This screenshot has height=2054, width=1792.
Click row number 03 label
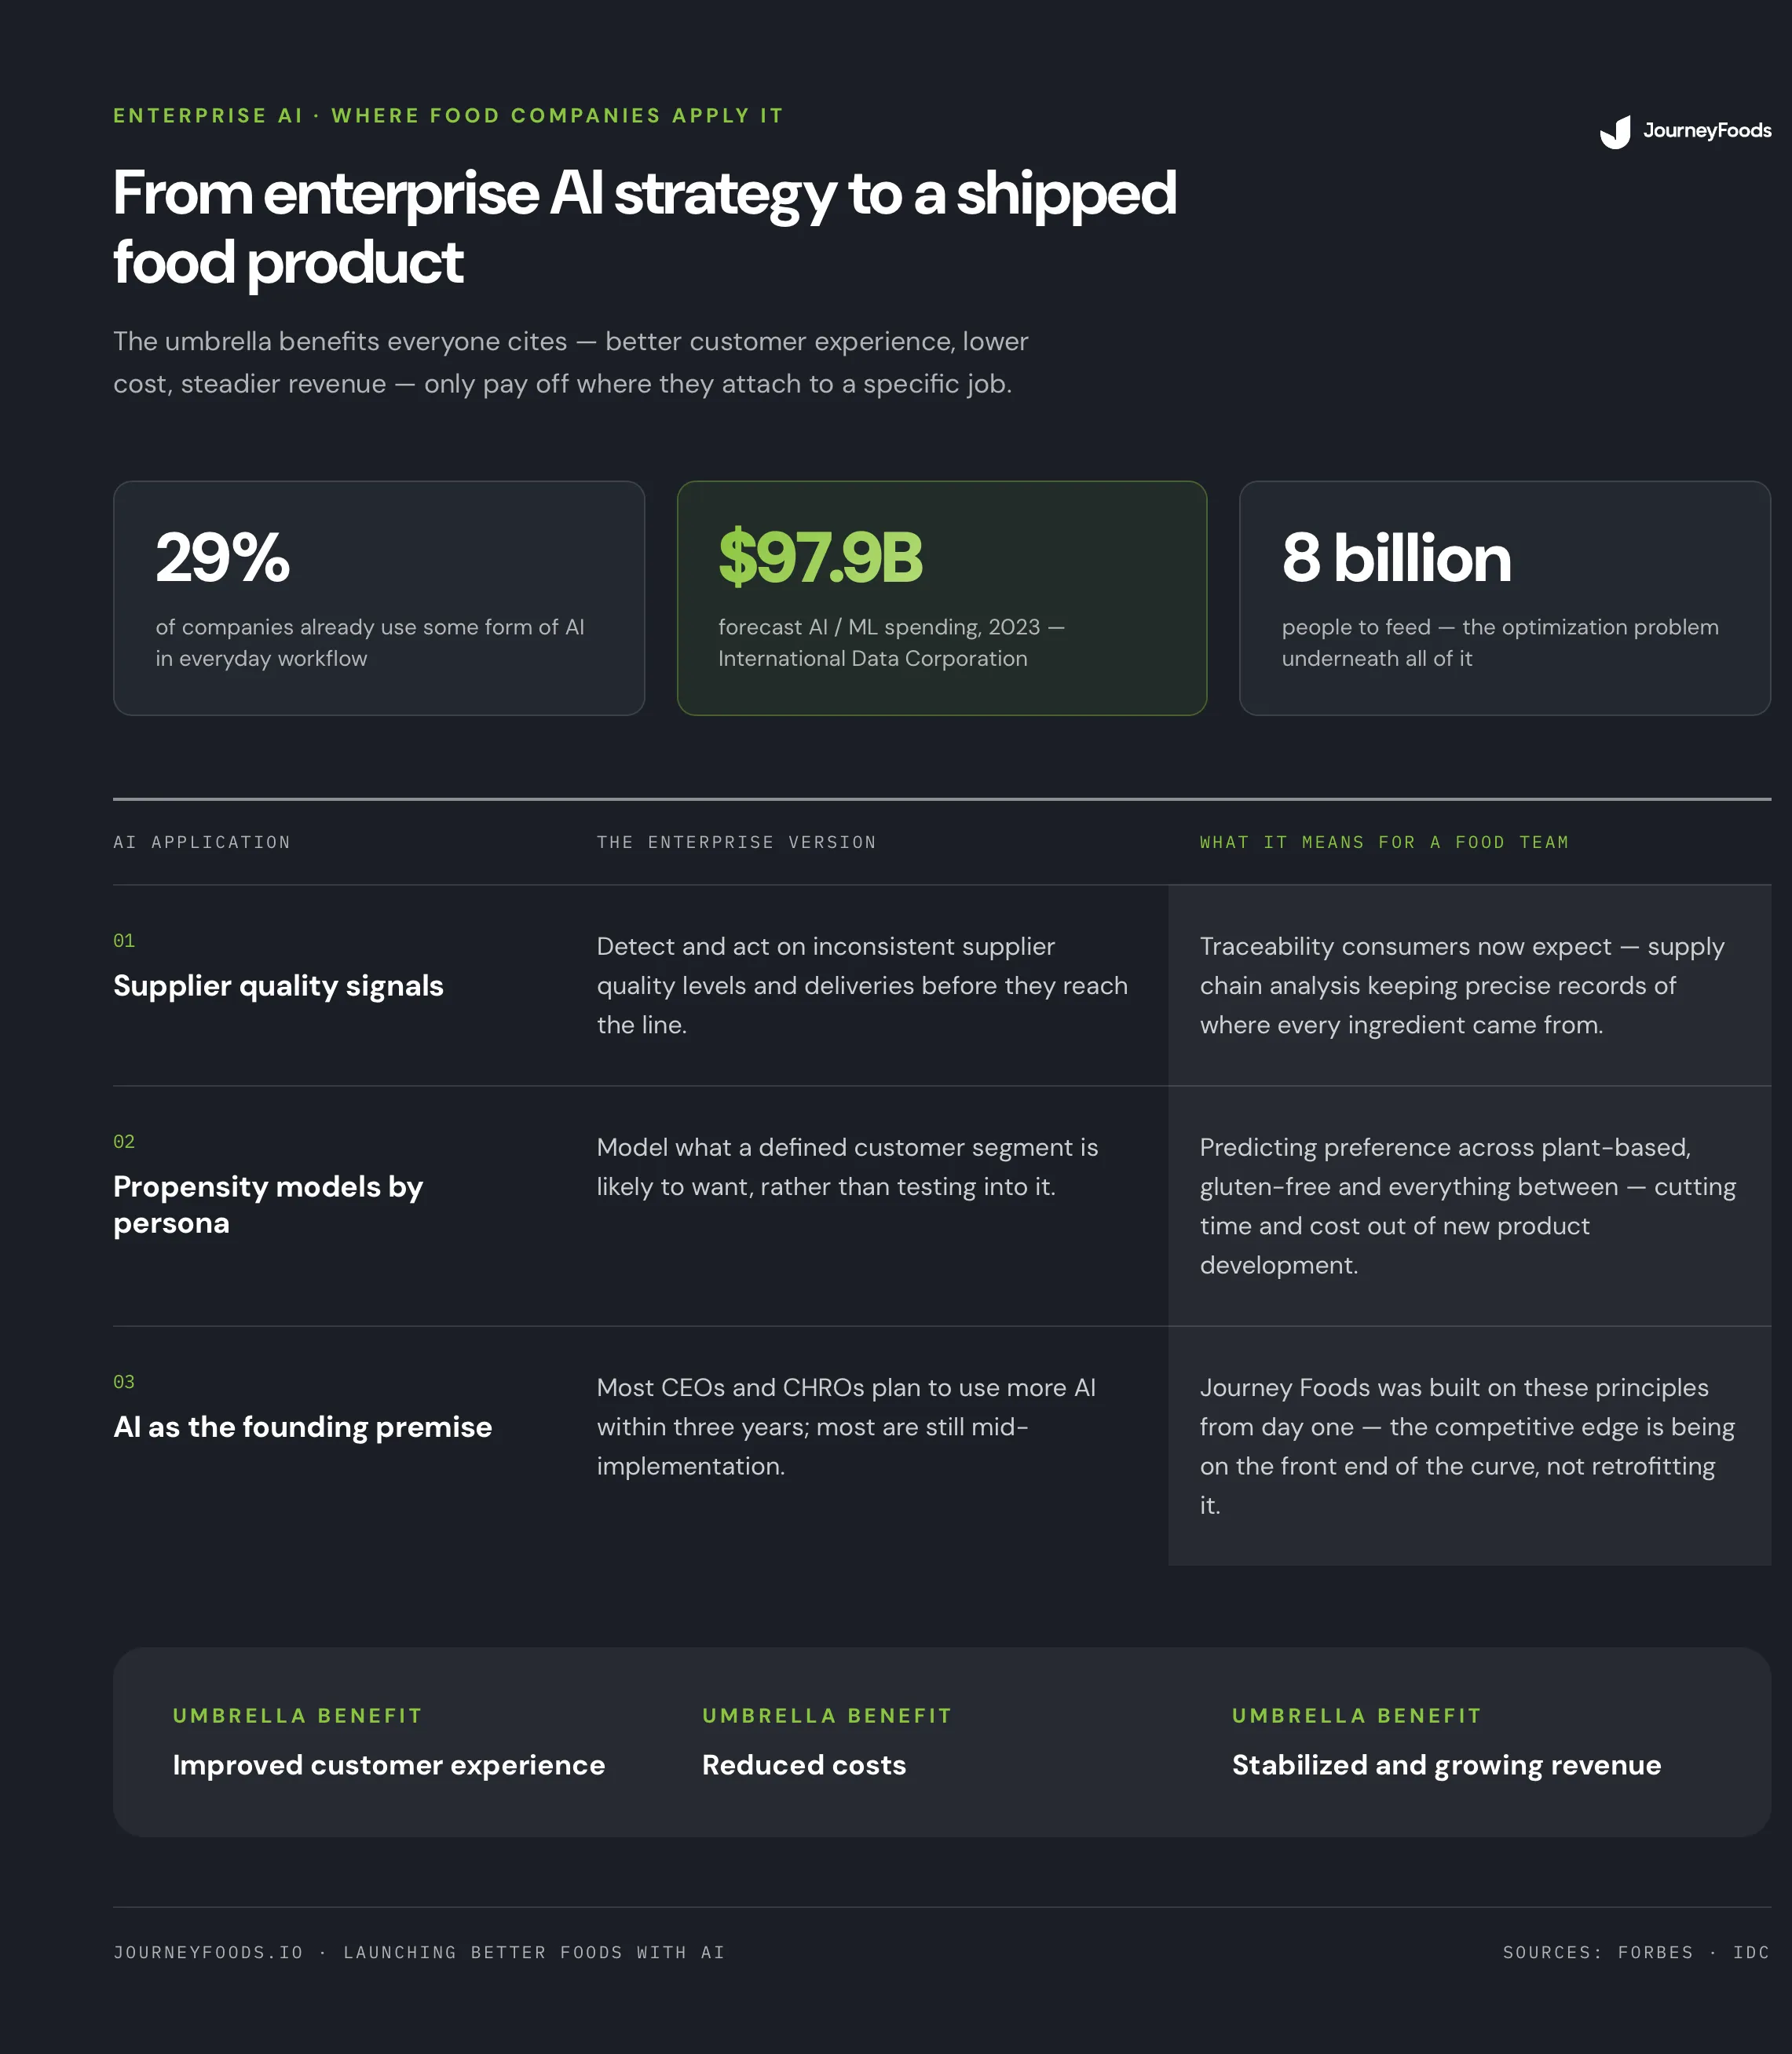point(124,1382)
